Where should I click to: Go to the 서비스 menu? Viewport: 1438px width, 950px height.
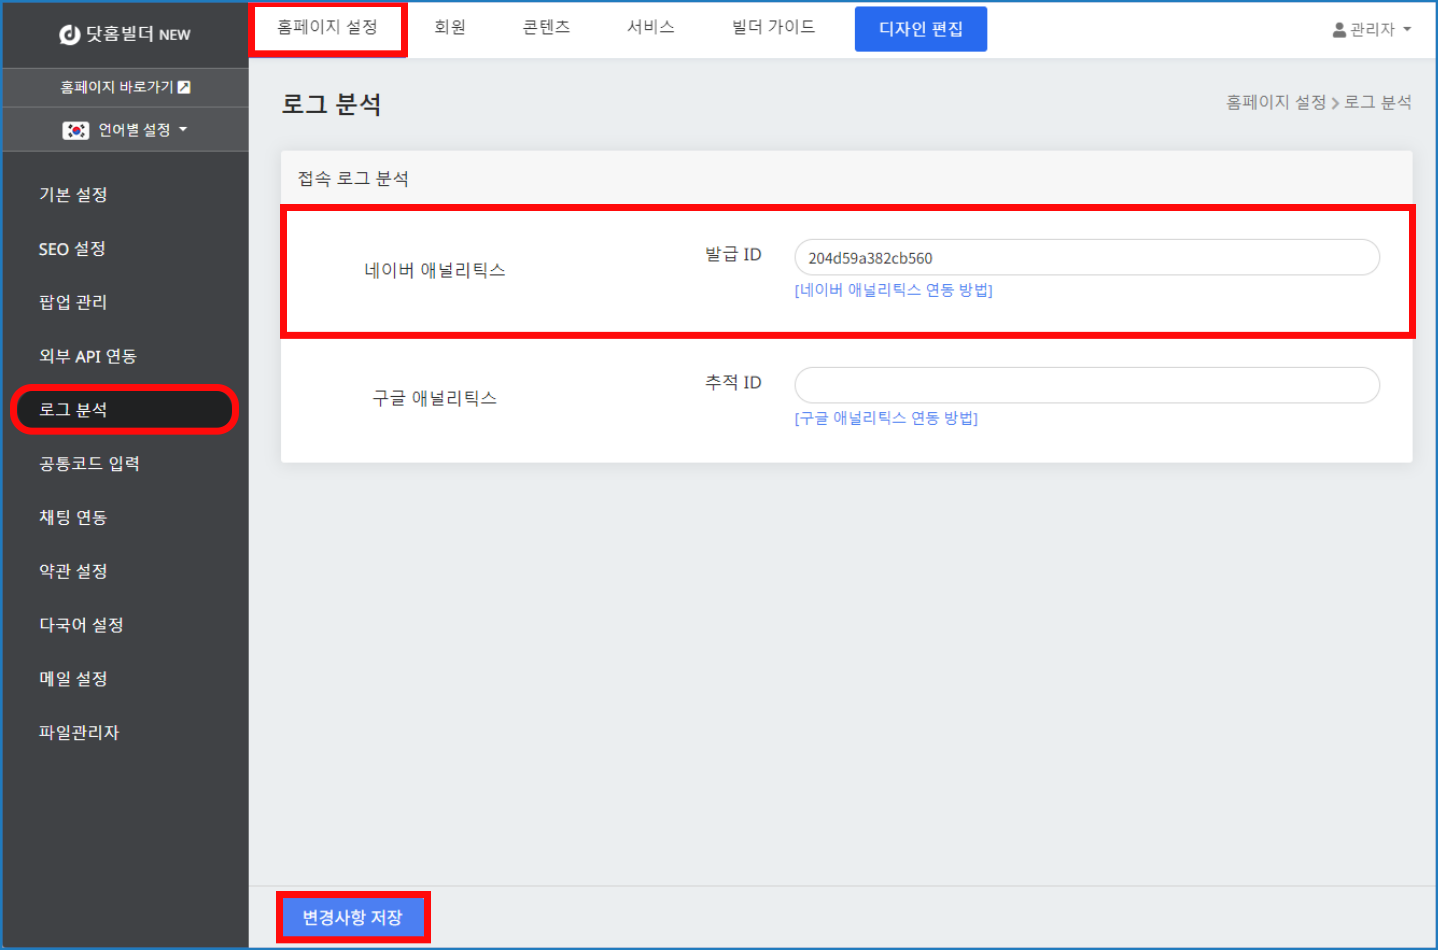tap(650, 28)
